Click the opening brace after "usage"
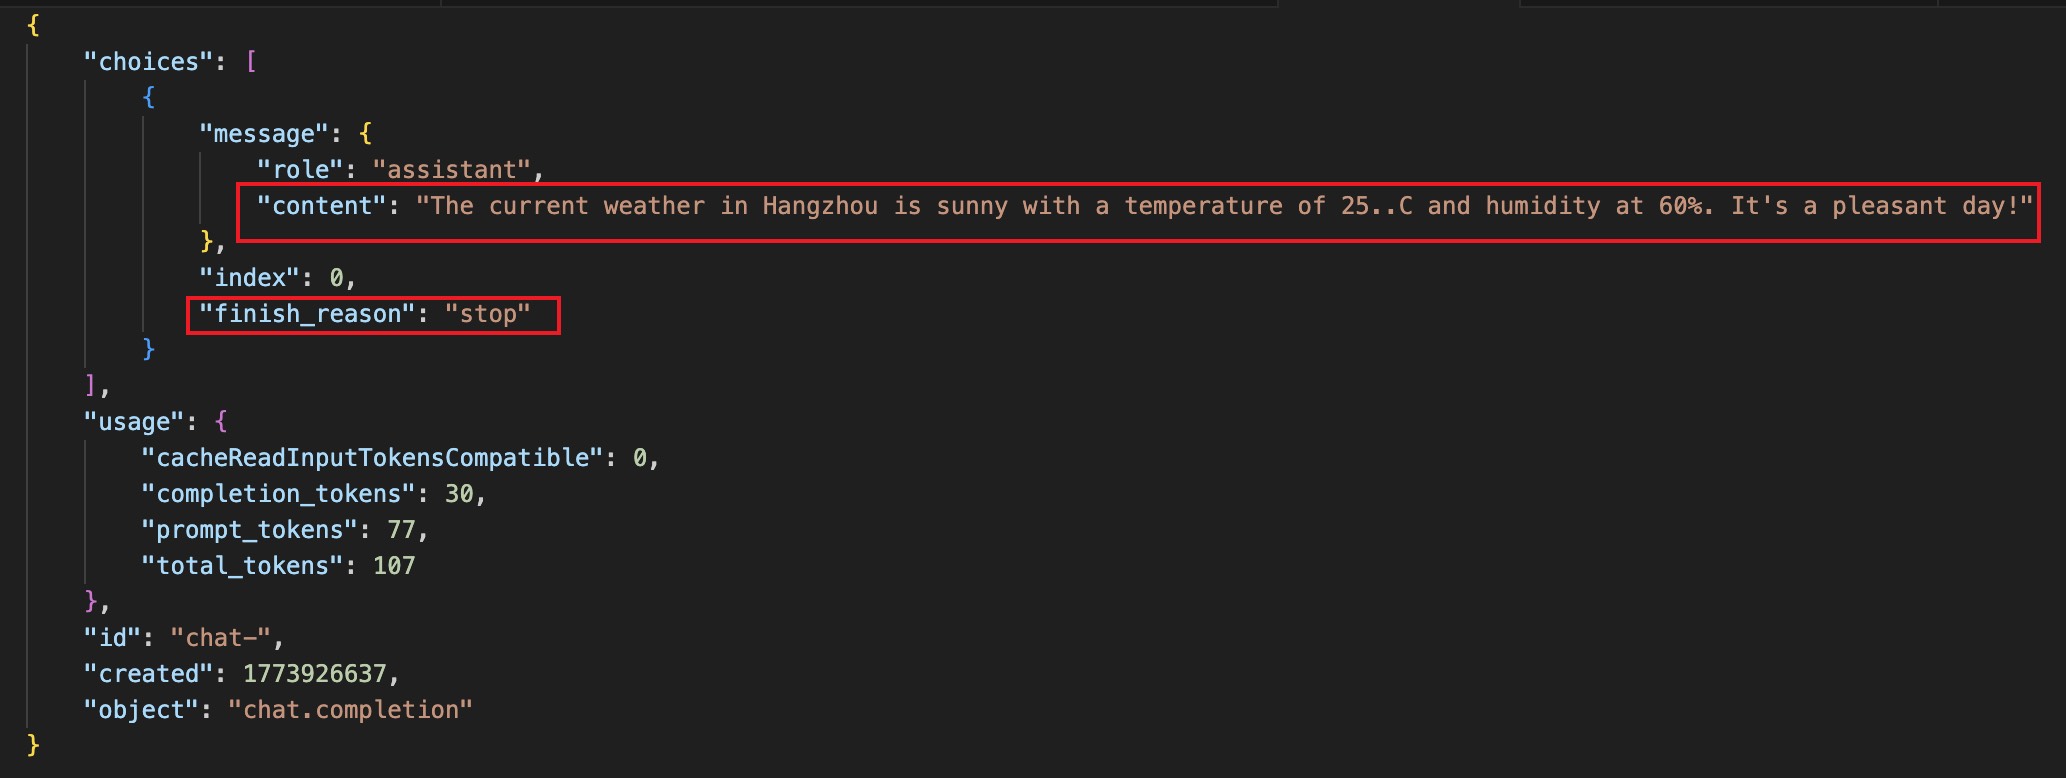The width and height of the screenshot is (2066, 778). pos(221,422)
